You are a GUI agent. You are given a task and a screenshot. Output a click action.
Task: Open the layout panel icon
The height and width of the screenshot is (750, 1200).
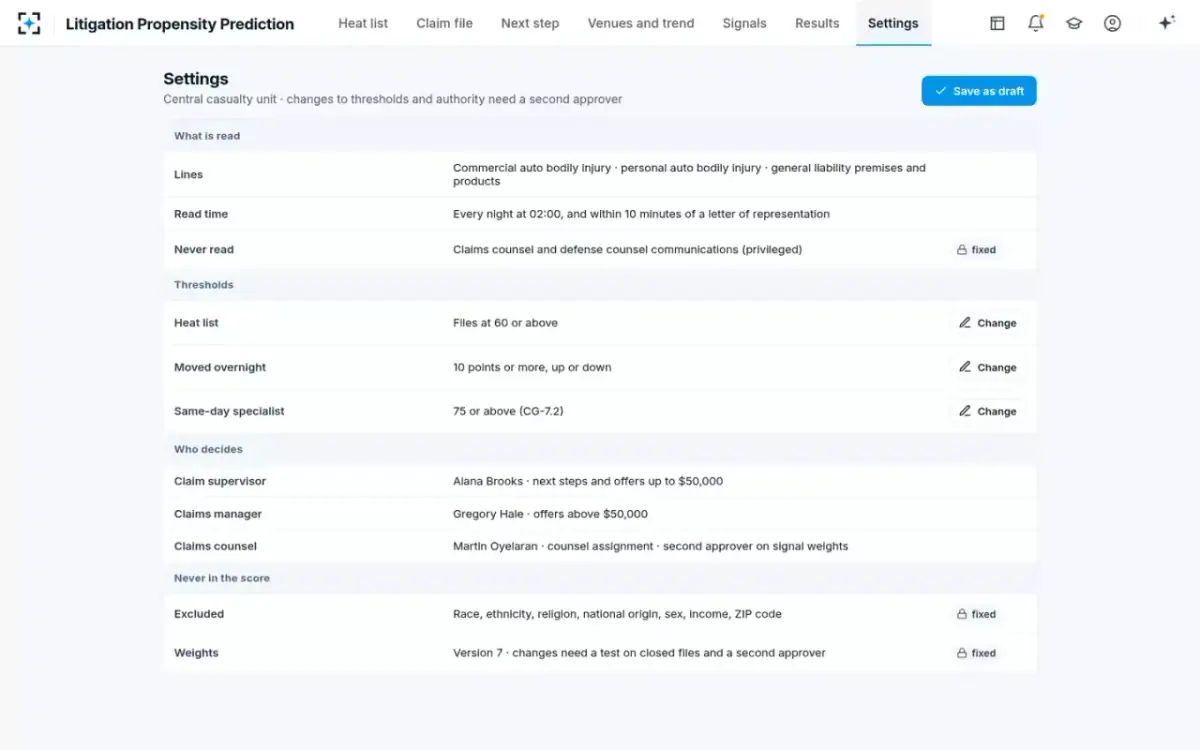(x=997, y=23)
